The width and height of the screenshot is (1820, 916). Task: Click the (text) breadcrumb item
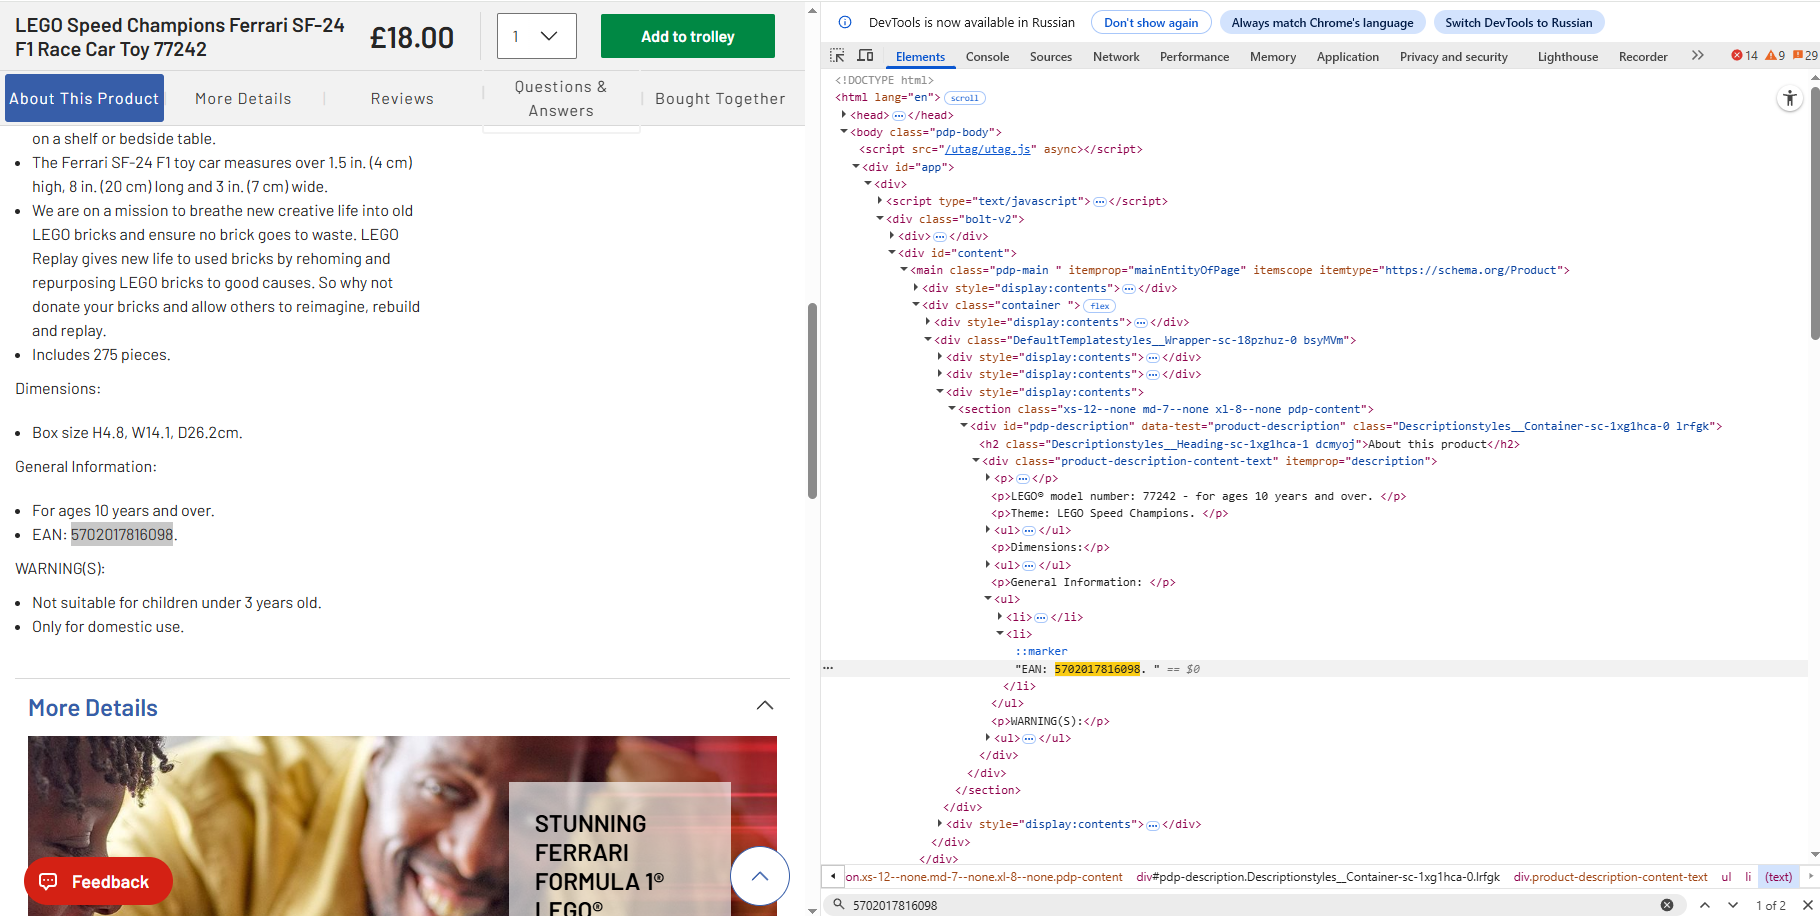point(1778,877)
